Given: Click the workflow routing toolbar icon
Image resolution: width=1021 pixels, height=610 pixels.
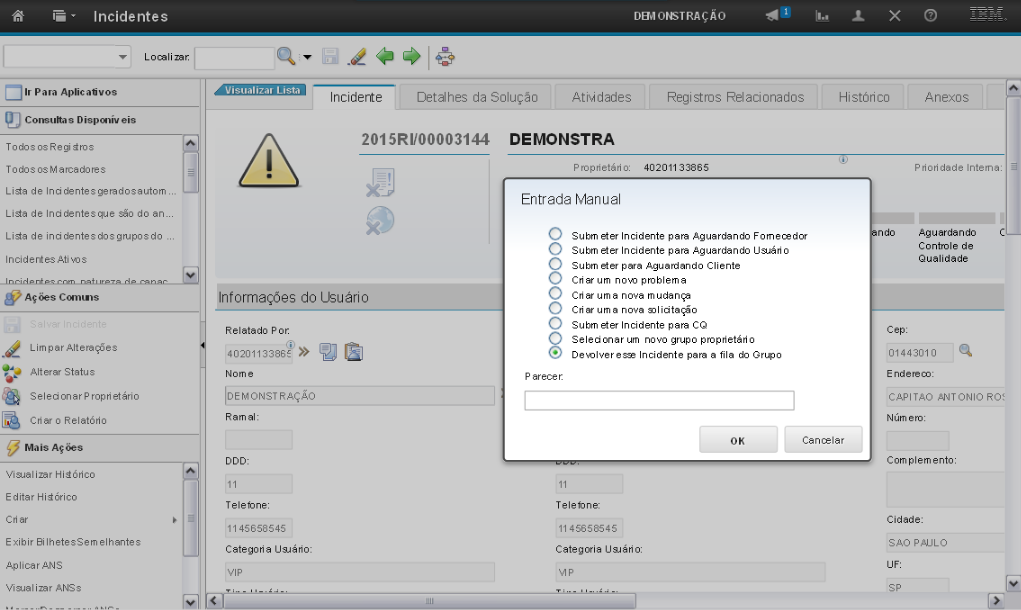Looking at the screenshot, I should click(445, 57).
